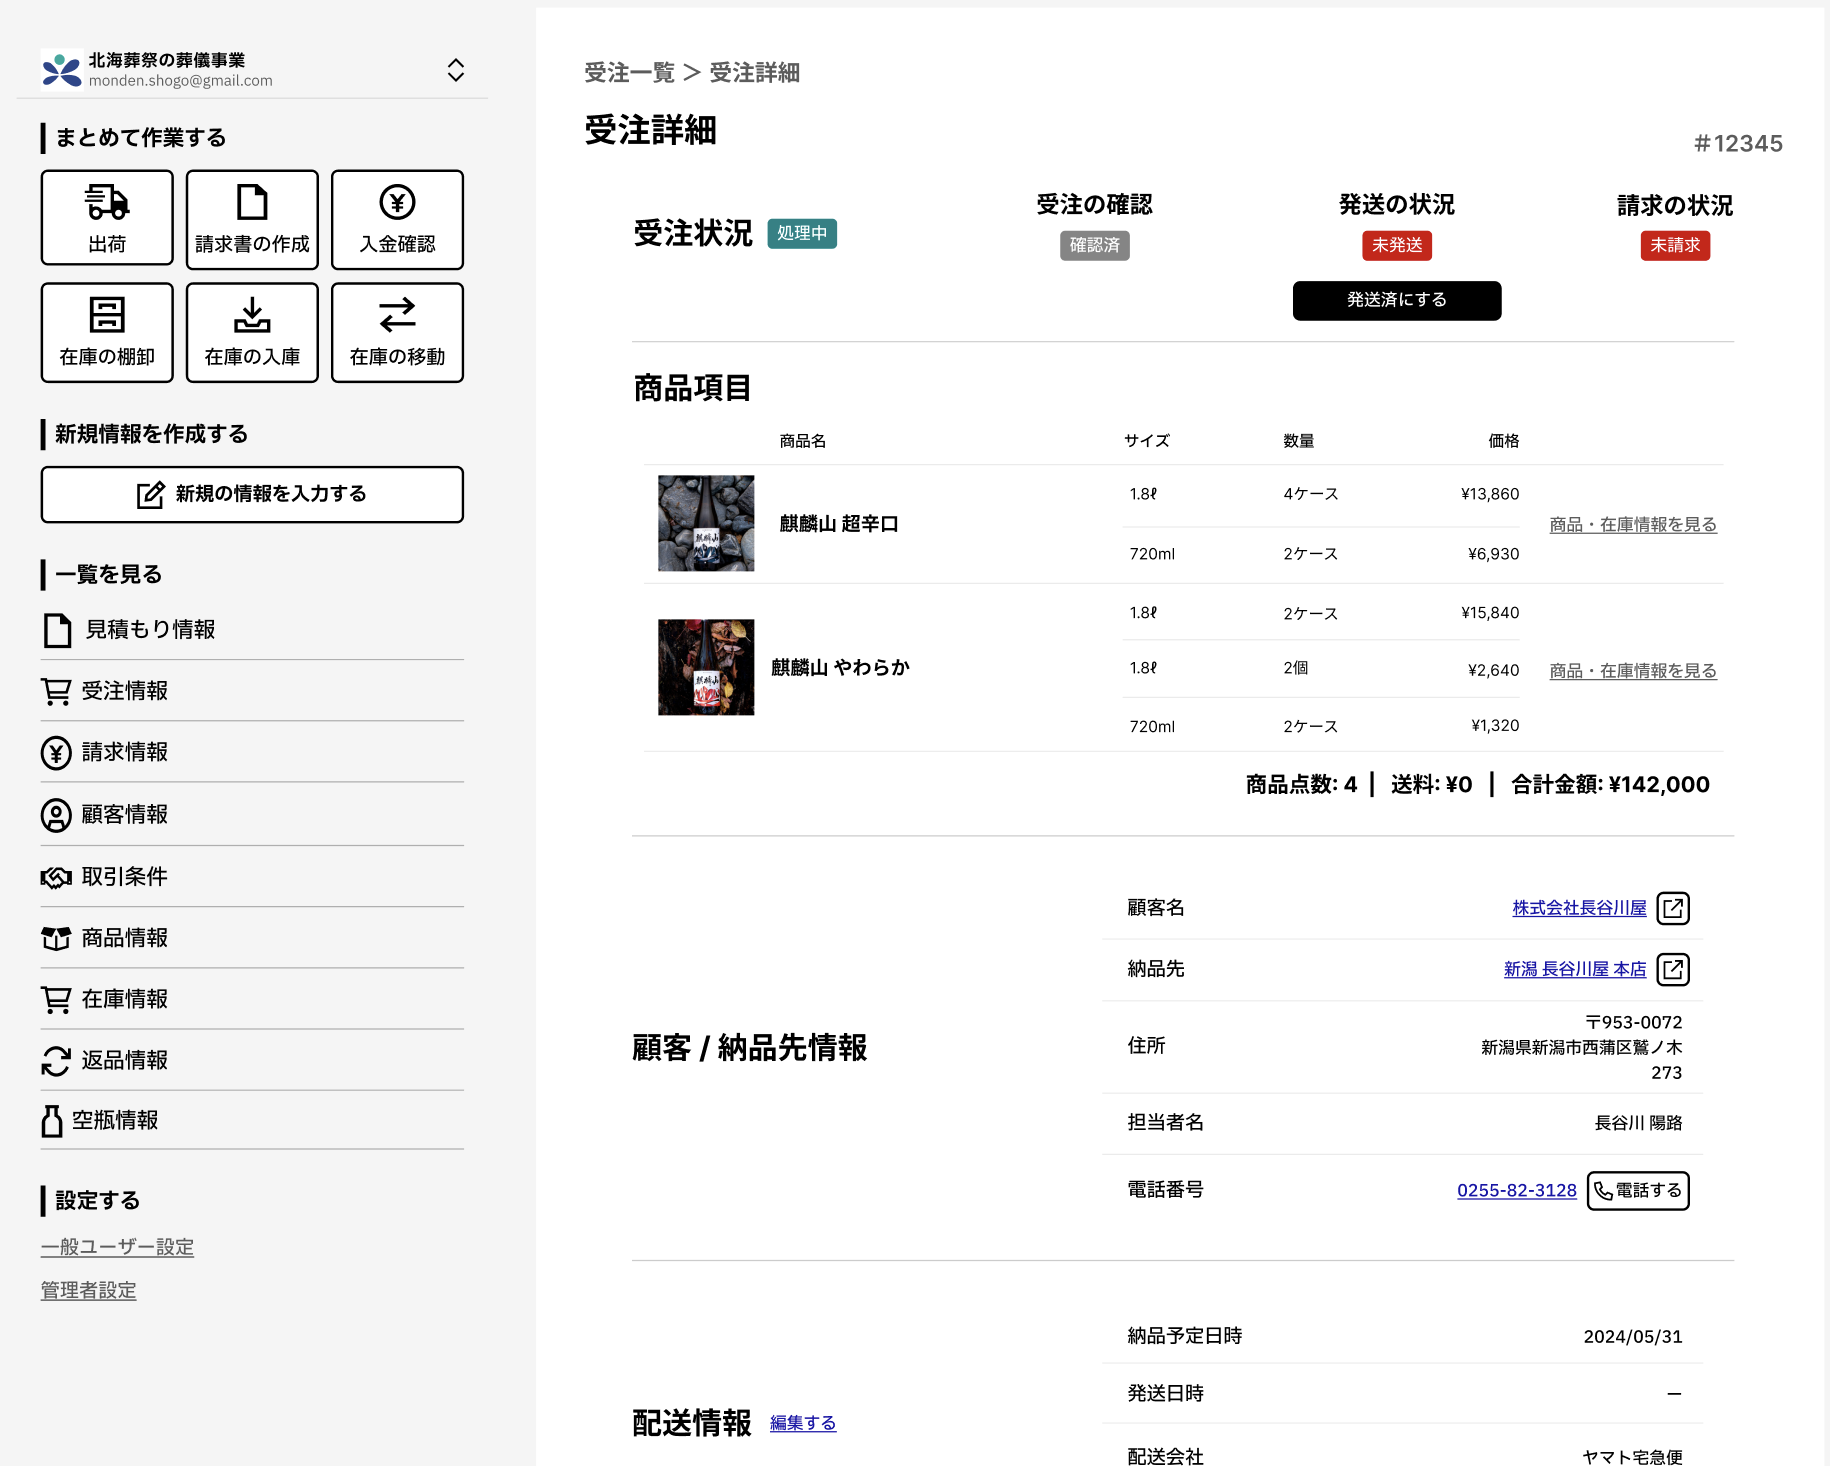Open external link icon beside 株式会社長谷川屋

coord(1673,908)
